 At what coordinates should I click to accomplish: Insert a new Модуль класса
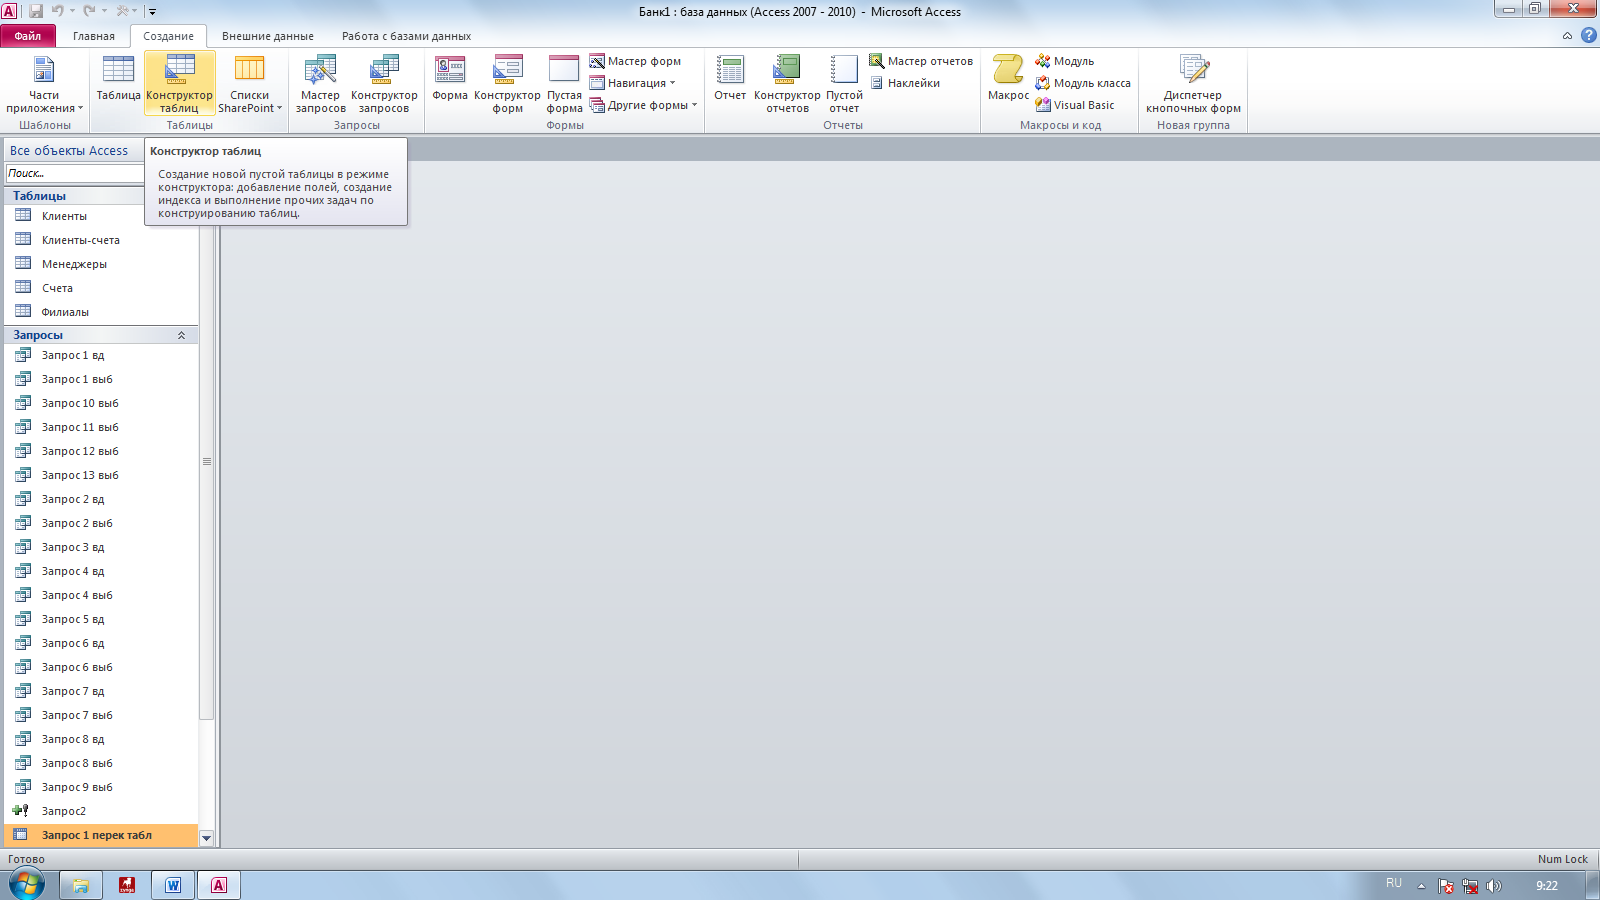(x=1083, y=83)
